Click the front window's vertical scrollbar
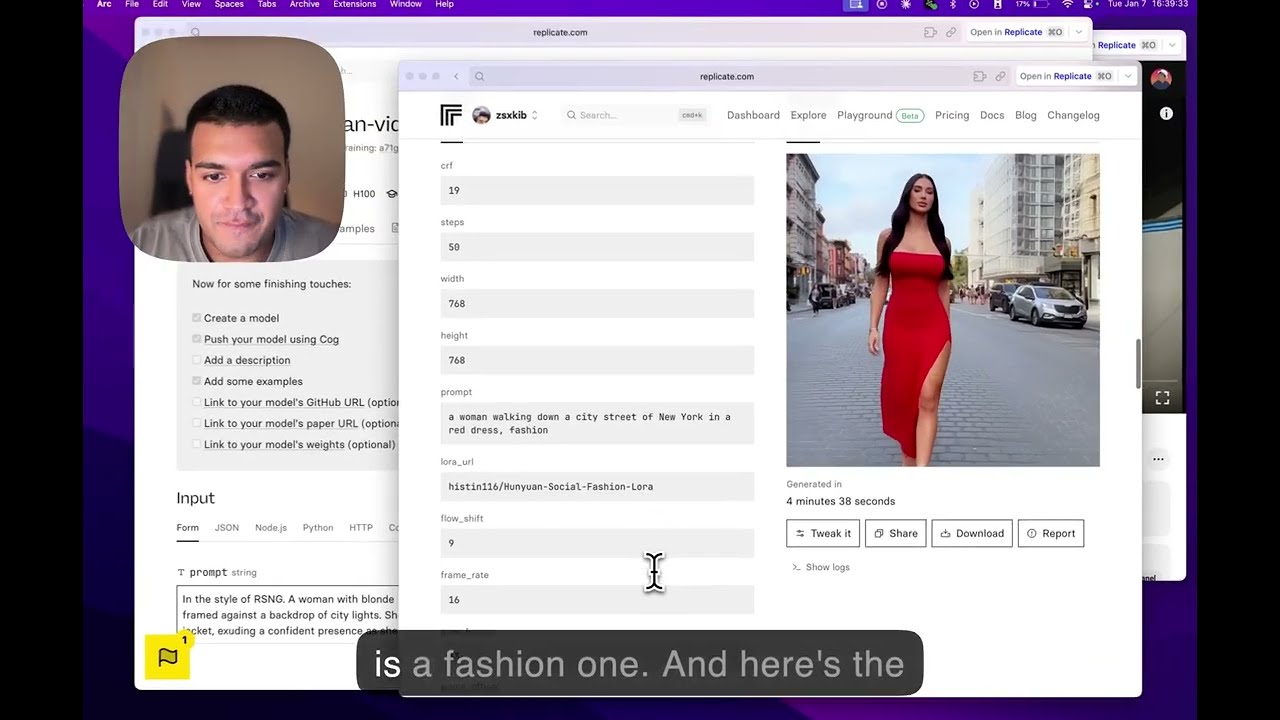1280x720 pixels. (1137, 365)
